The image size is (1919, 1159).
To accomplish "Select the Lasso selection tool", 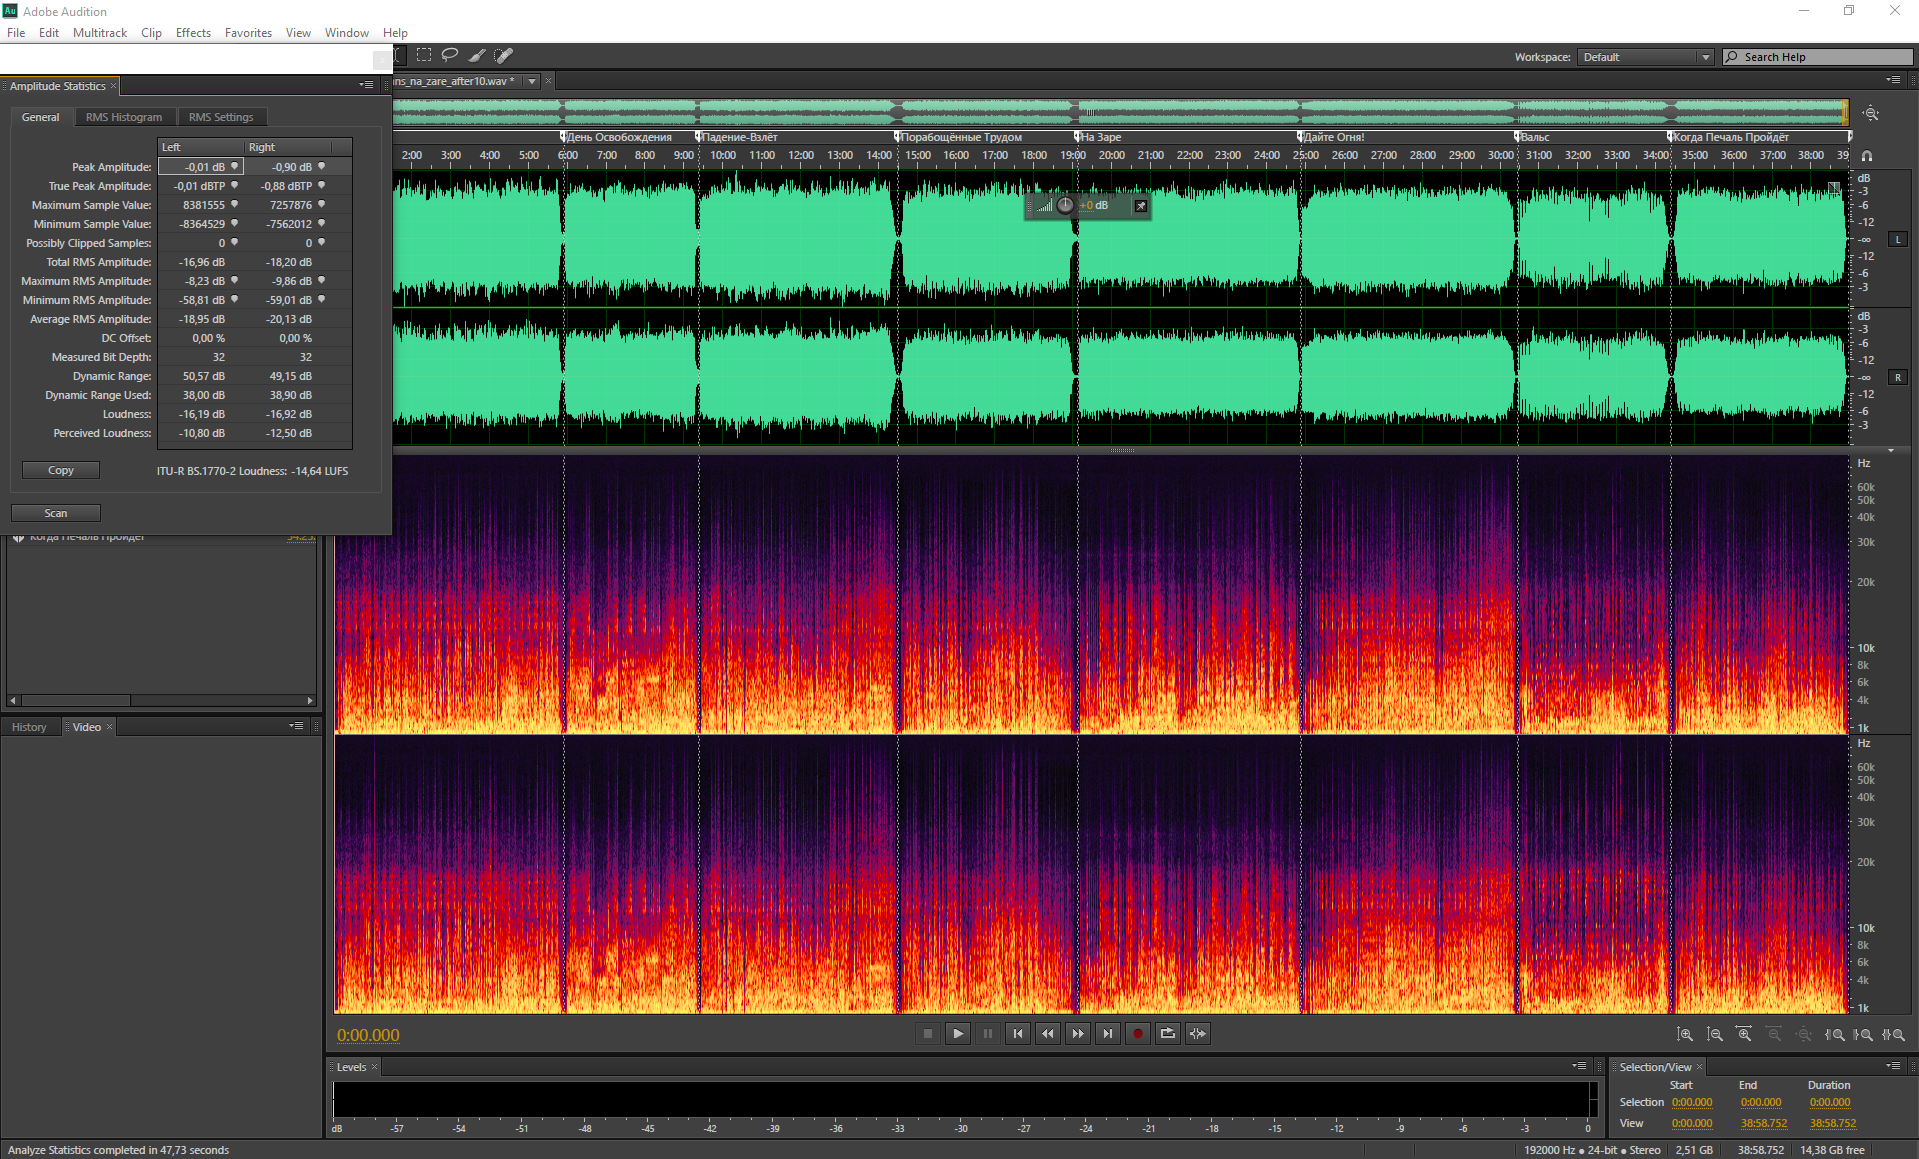I will [x=450, y=56].
